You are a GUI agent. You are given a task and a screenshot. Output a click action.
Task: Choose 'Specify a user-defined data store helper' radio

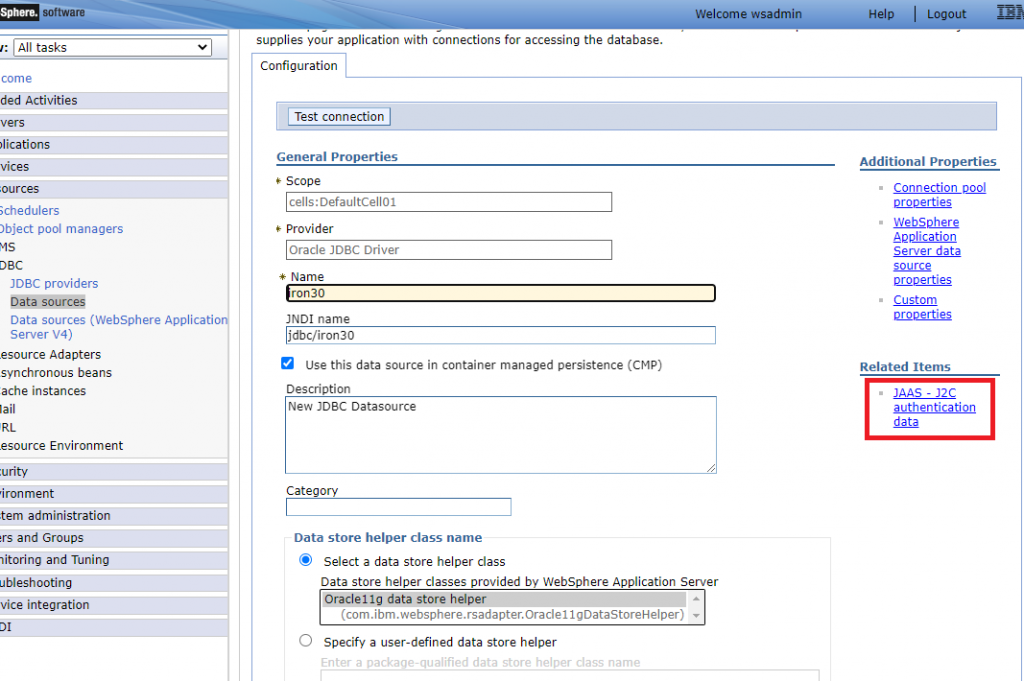click(306, 641)
